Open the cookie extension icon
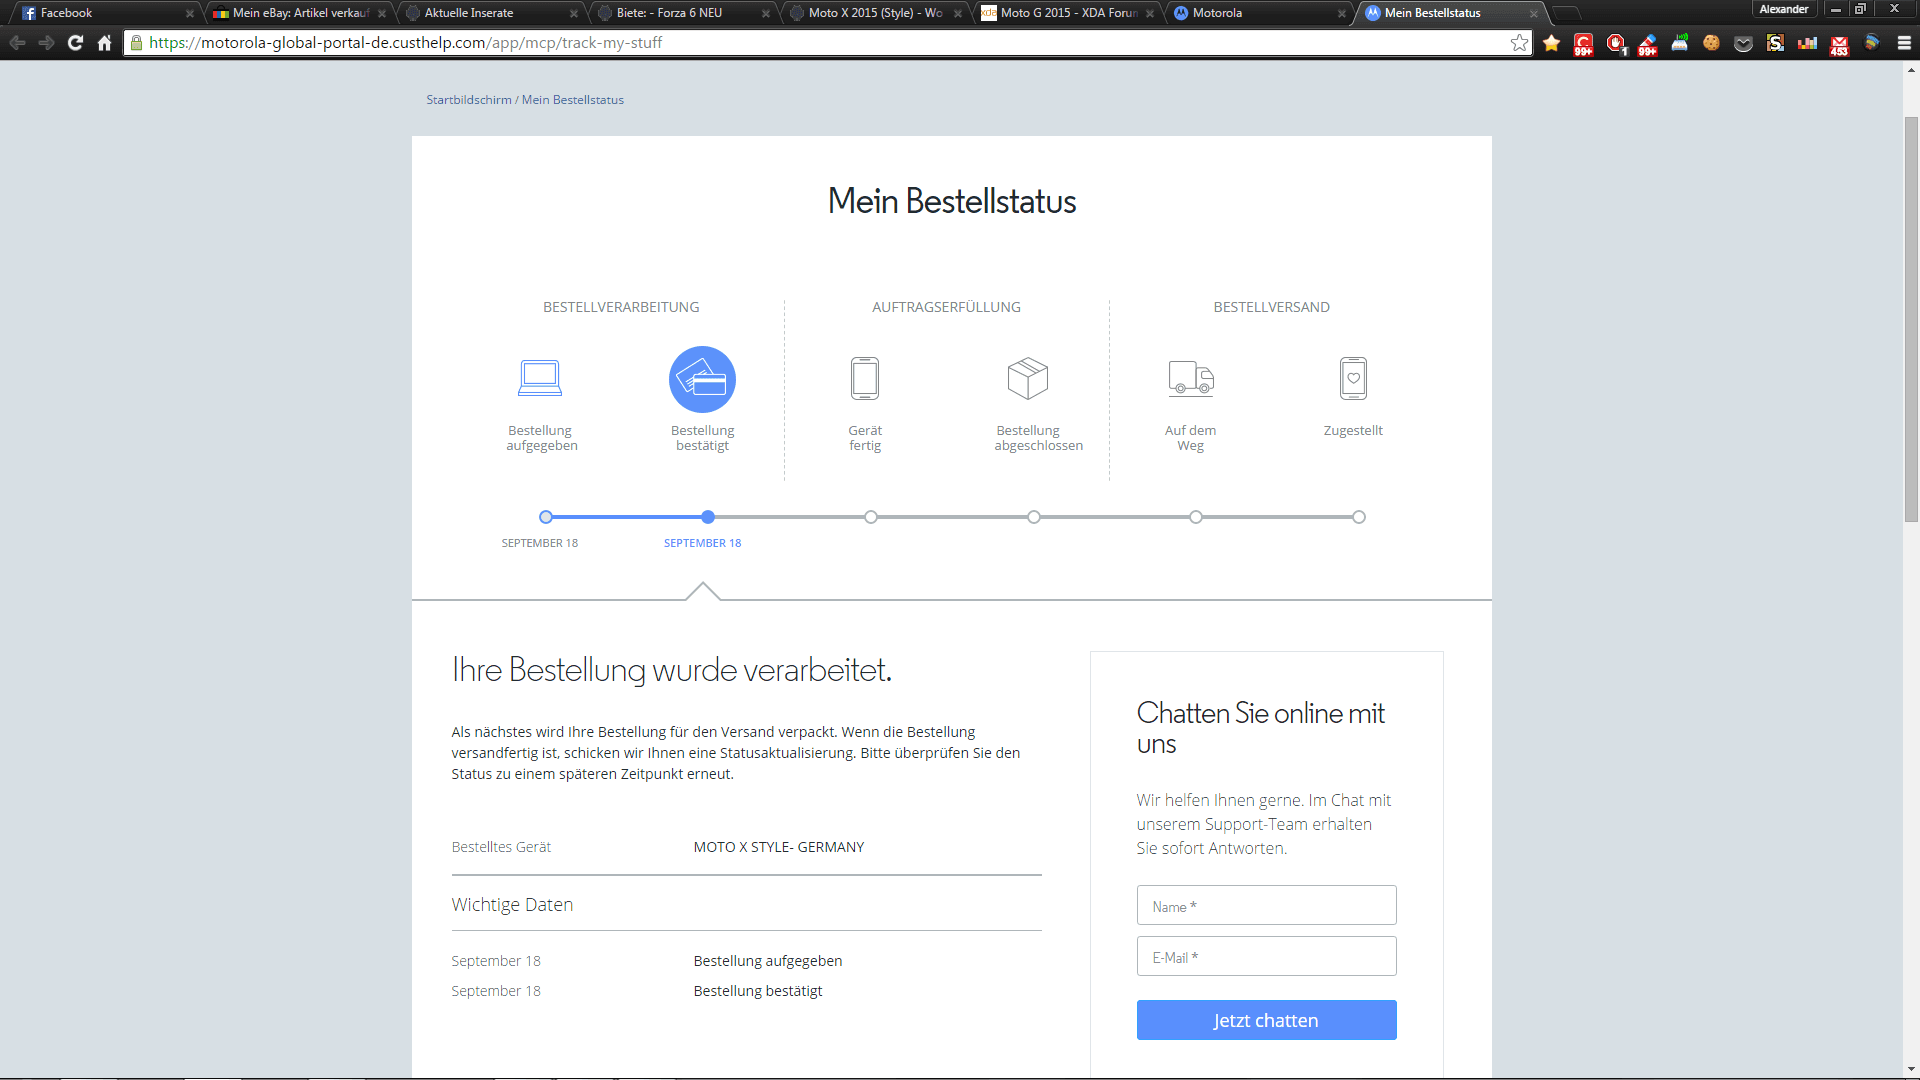 click(1711, 43)
